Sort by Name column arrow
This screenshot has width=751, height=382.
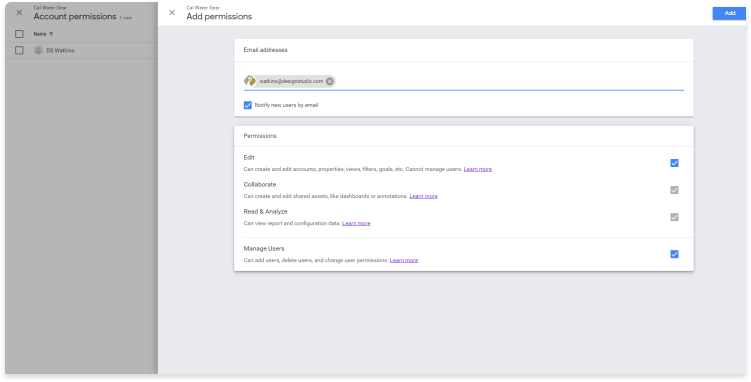pos(51,34)
